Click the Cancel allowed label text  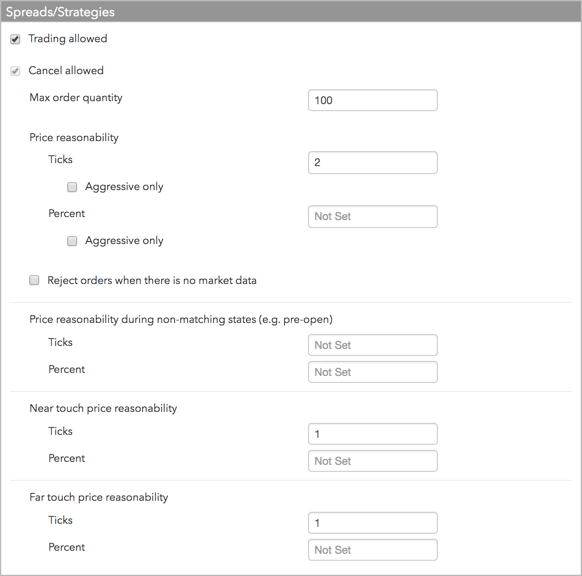66,71
